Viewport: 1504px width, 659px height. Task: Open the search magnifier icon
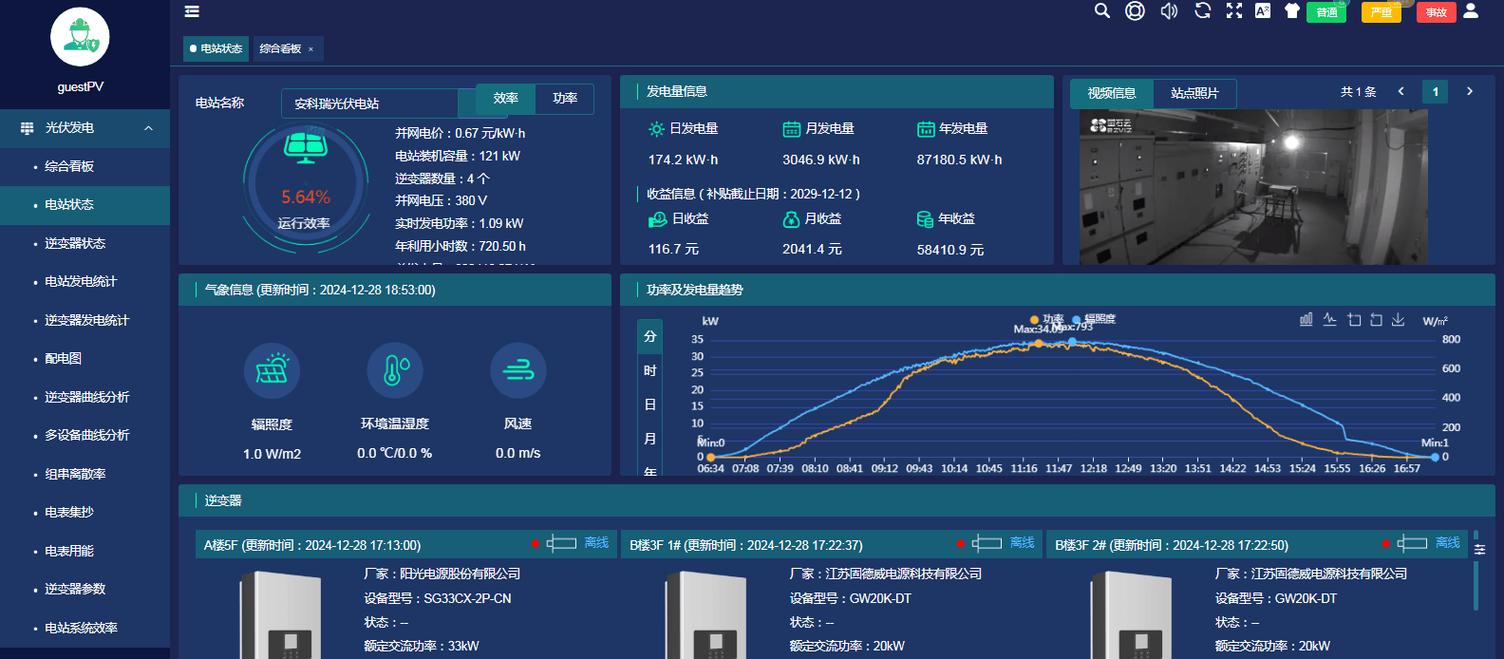(1102, 11)
